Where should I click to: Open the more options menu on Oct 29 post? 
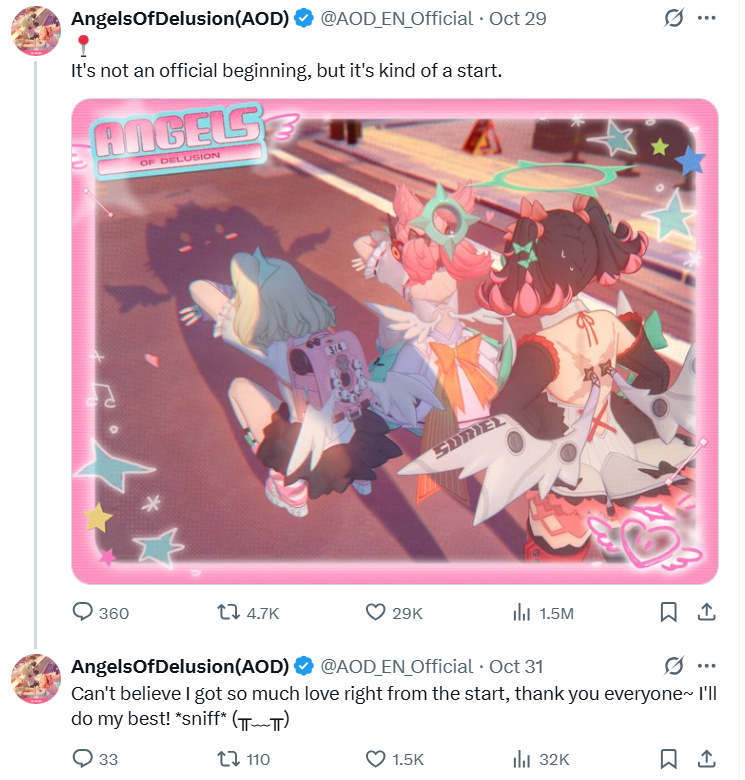pos(706,18)
